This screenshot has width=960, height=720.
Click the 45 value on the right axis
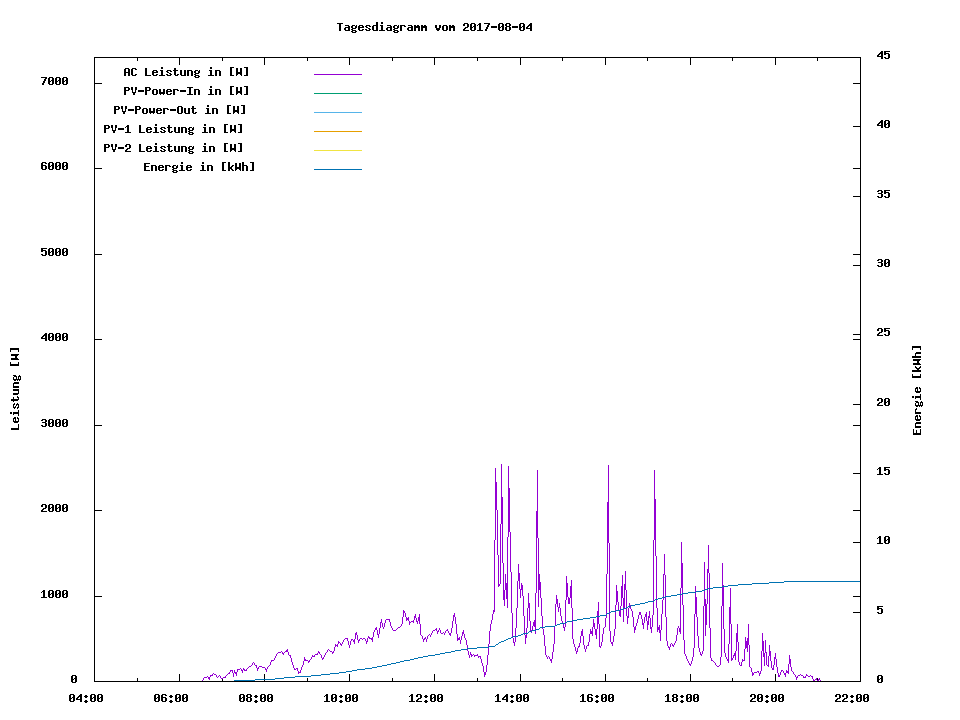click(x=883, y=55)
